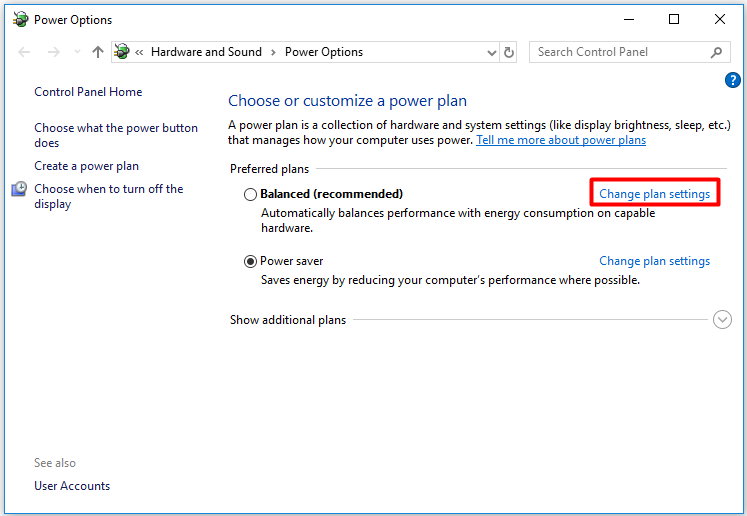
Task: Open Choose when to turn off the display
Action: pyautogui.click(x=109, y=196)
